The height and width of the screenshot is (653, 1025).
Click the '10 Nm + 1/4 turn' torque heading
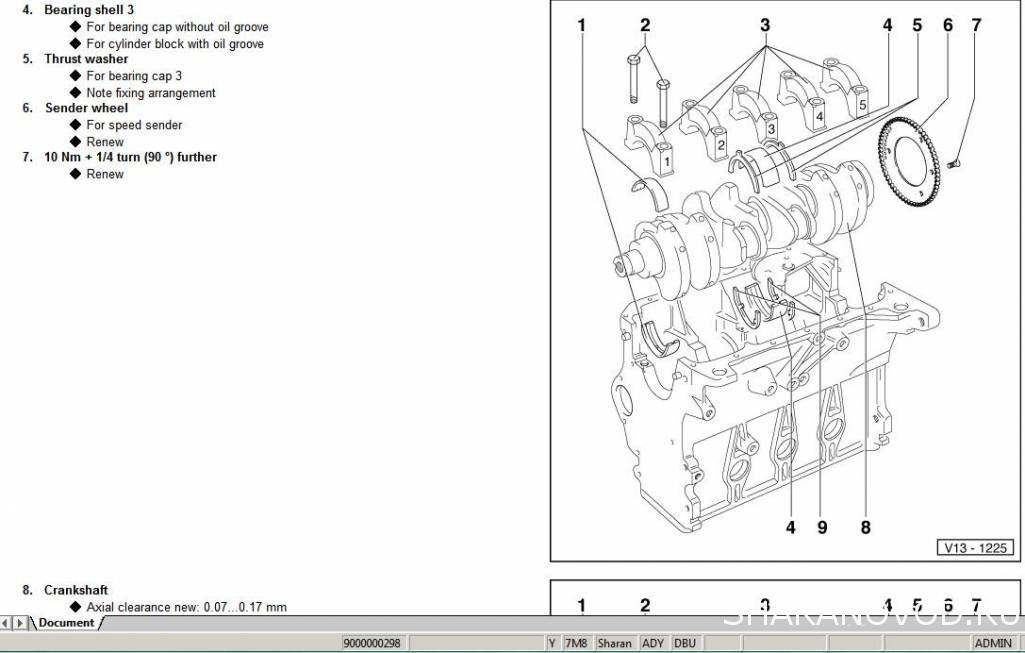[130, 157]
